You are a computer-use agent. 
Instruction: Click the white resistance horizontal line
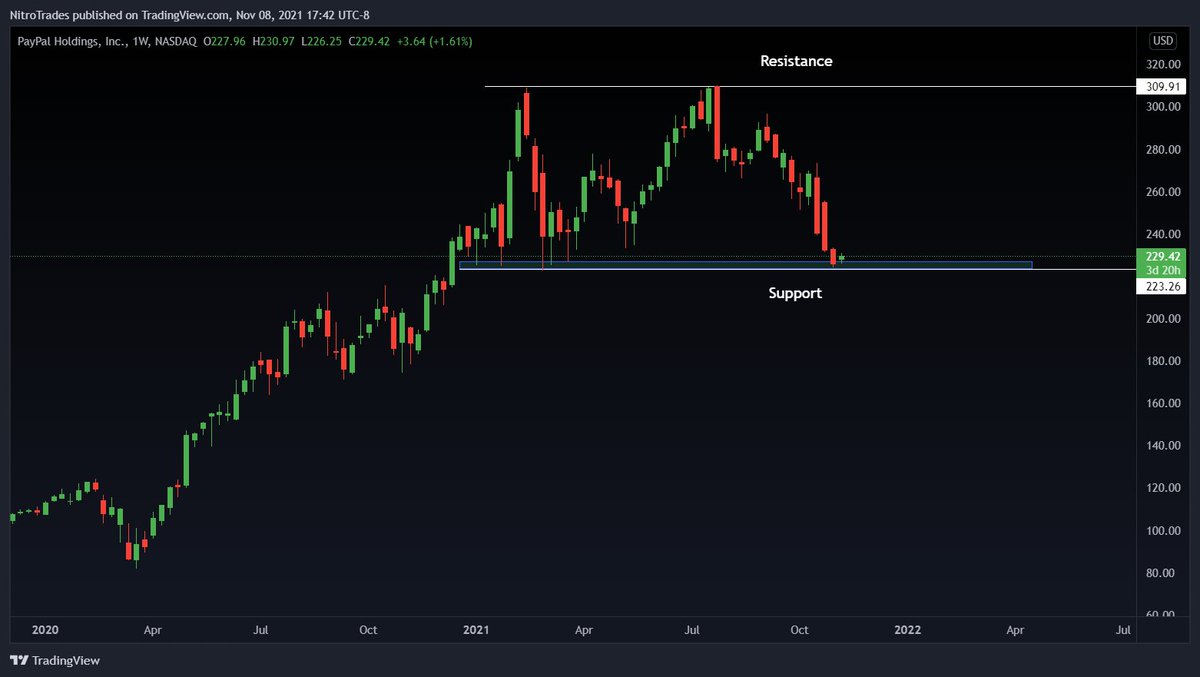[810, 87]
